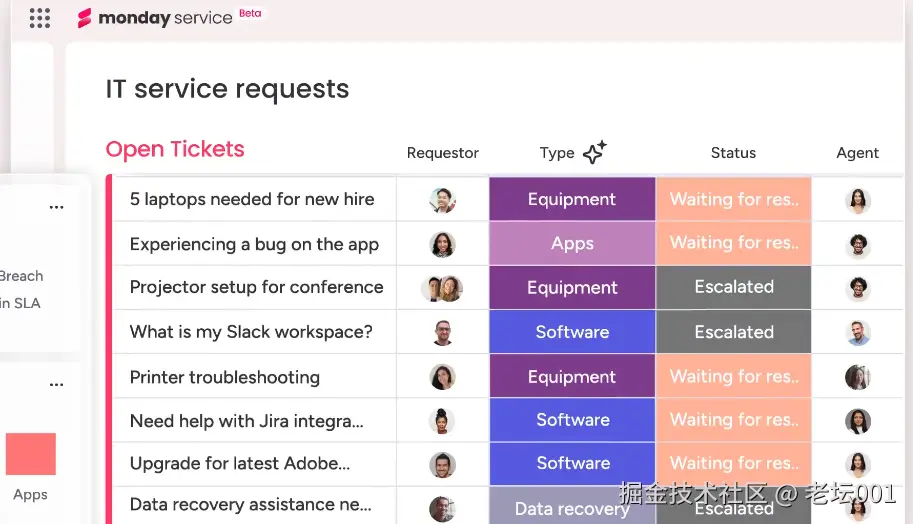This screenshot has height=524, width=913.
Task: Change Status of Projector setup from Escalated
Action: (734, 287)
